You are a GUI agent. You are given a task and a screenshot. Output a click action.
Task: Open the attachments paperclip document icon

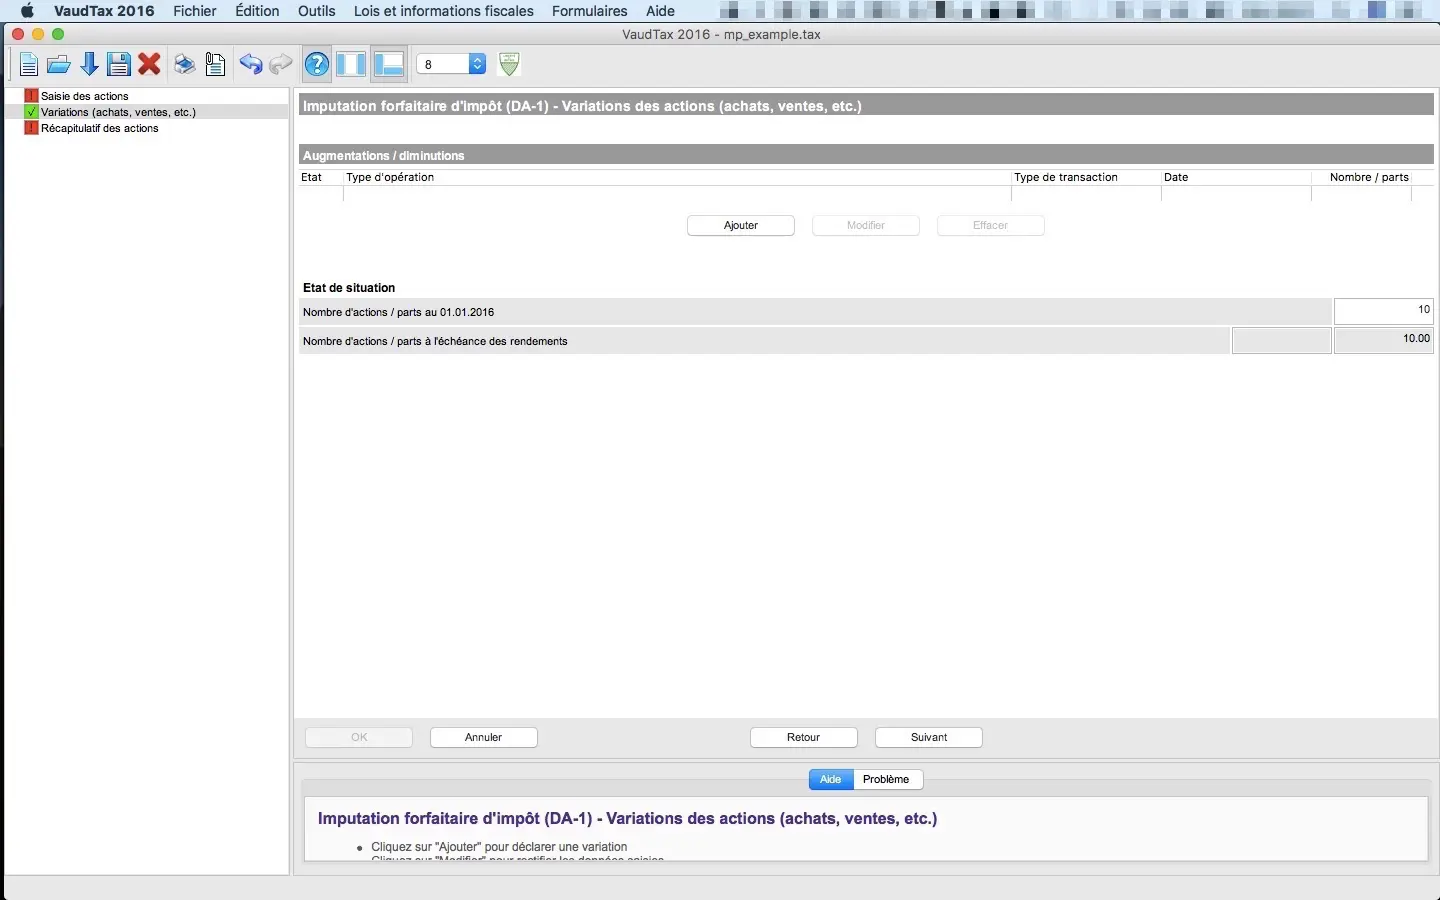coord(215,65)
